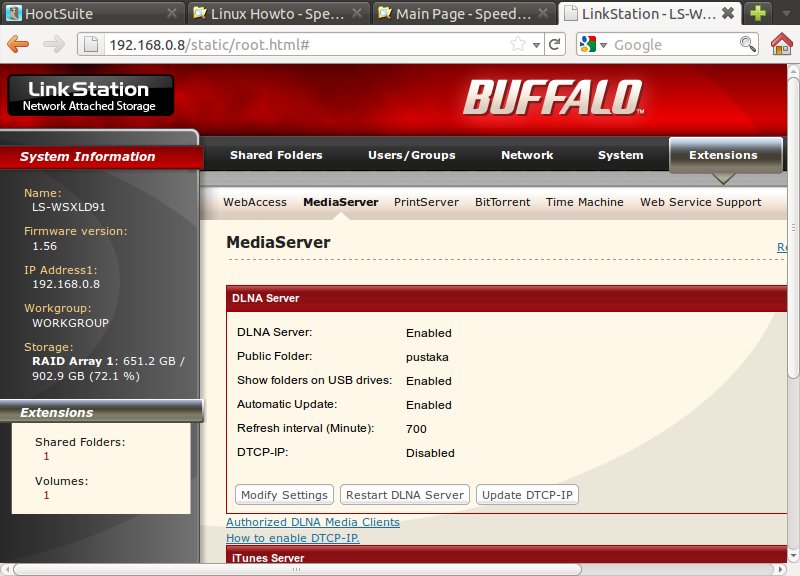Click the System Information header

pyautogui.click(x=101, y=157)
